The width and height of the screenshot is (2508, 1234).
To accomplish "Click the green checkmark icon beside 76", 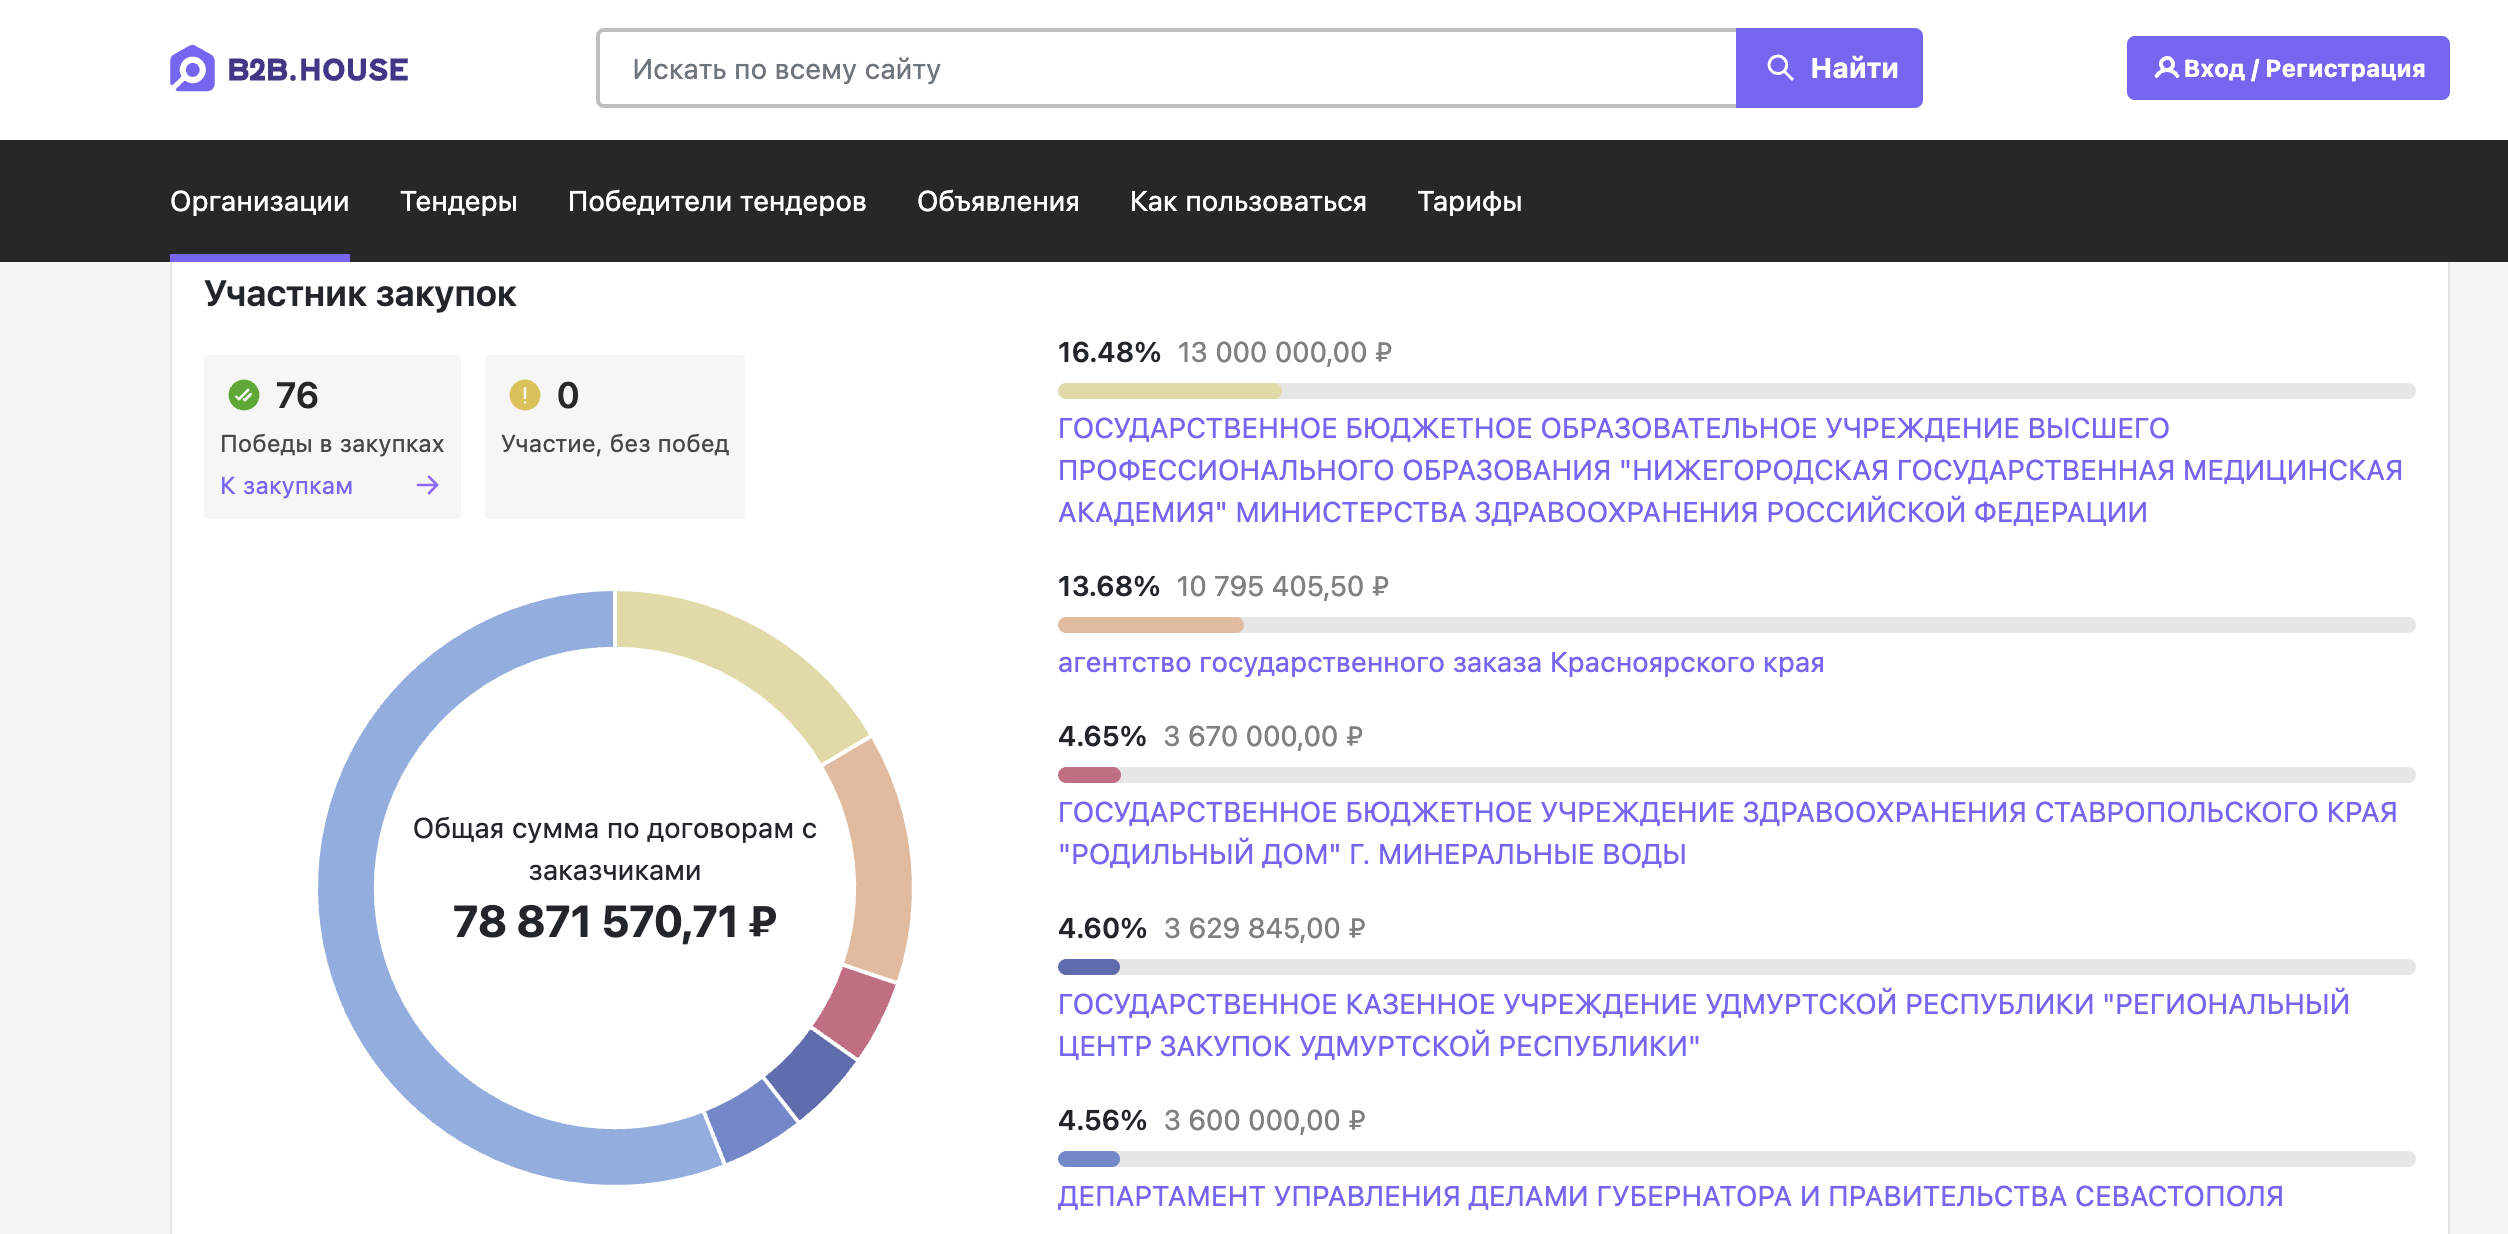I will pyautogui.click(x=243, y=395).
